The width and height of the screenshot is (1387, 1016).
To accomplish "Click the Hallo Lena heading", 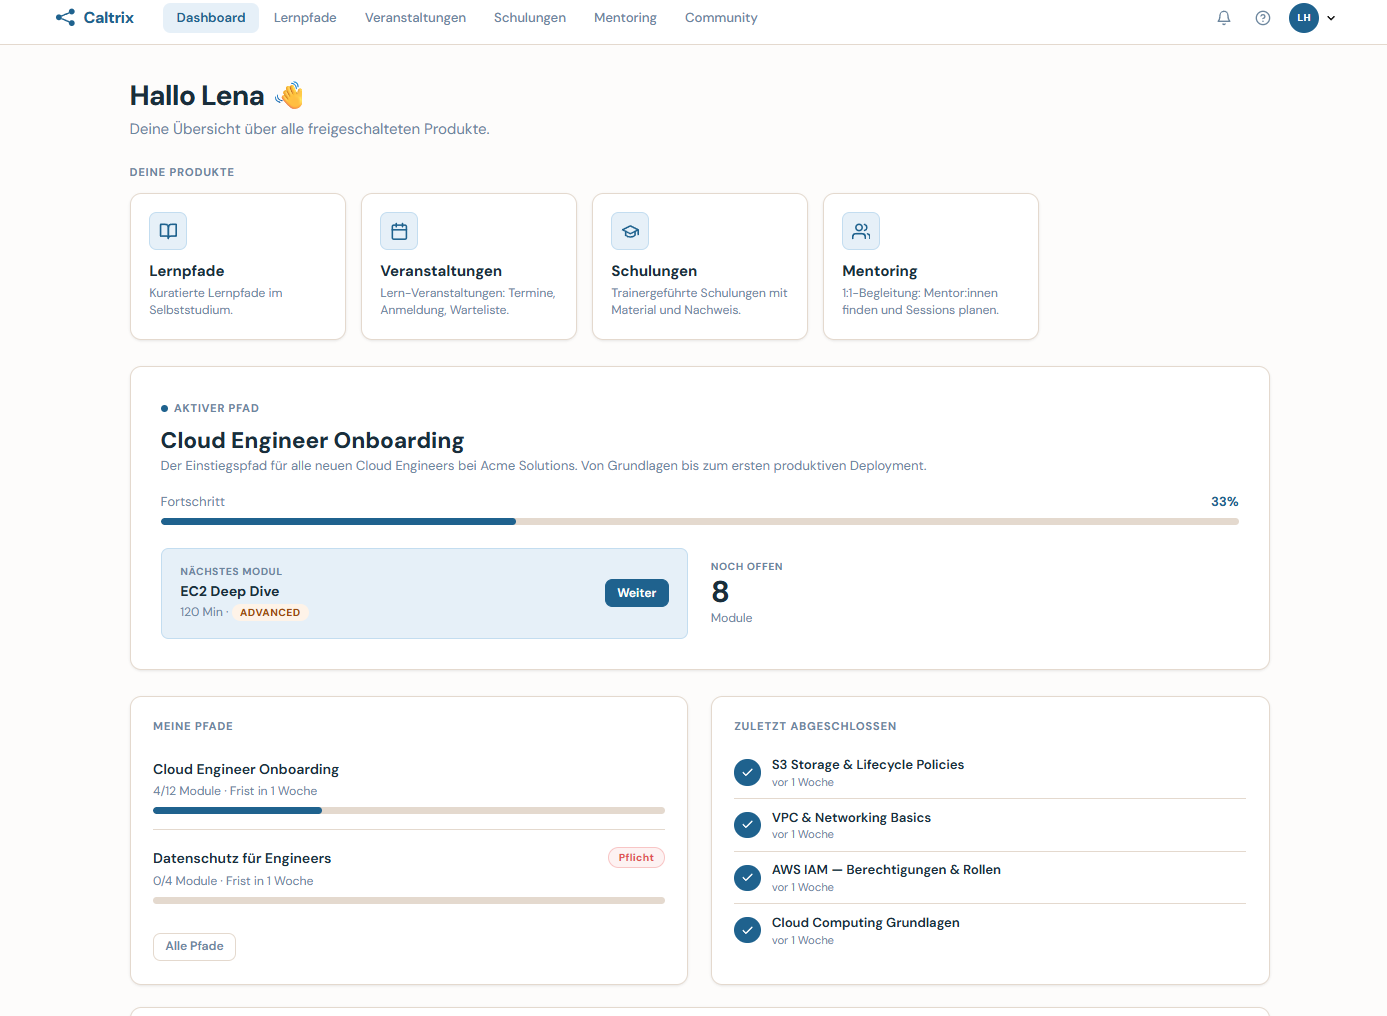I will (x=197, y=95).
